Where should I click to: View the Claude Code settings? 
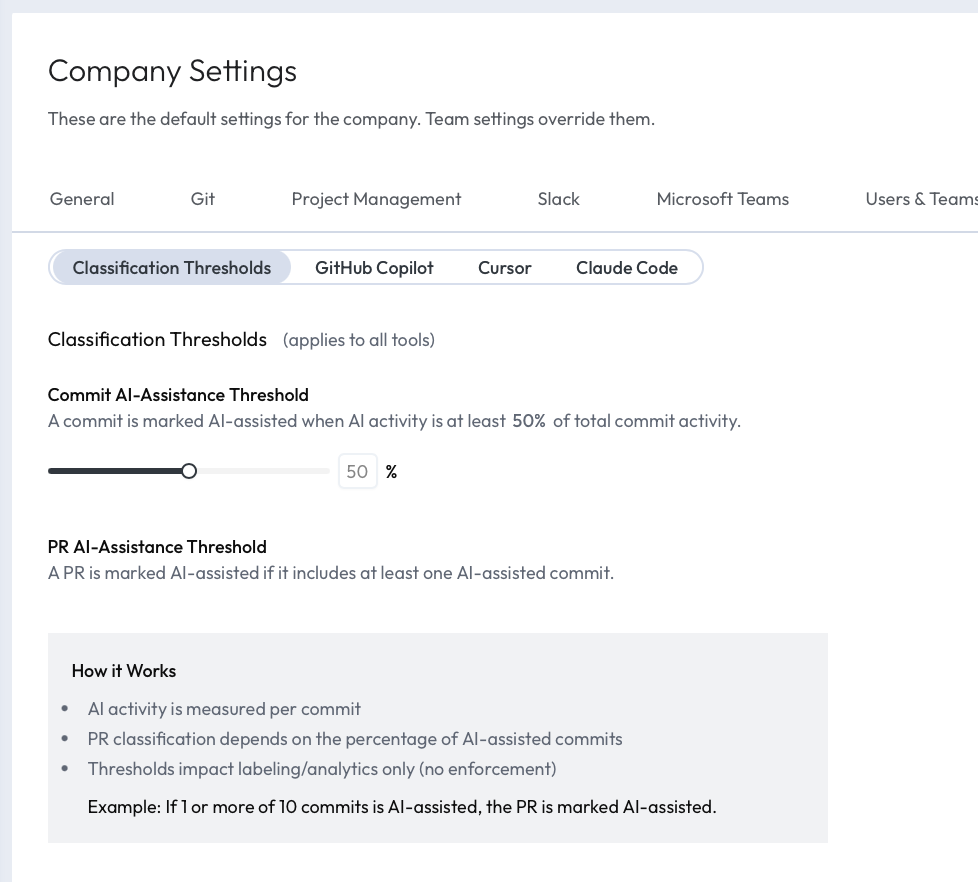tap(626, 267)
